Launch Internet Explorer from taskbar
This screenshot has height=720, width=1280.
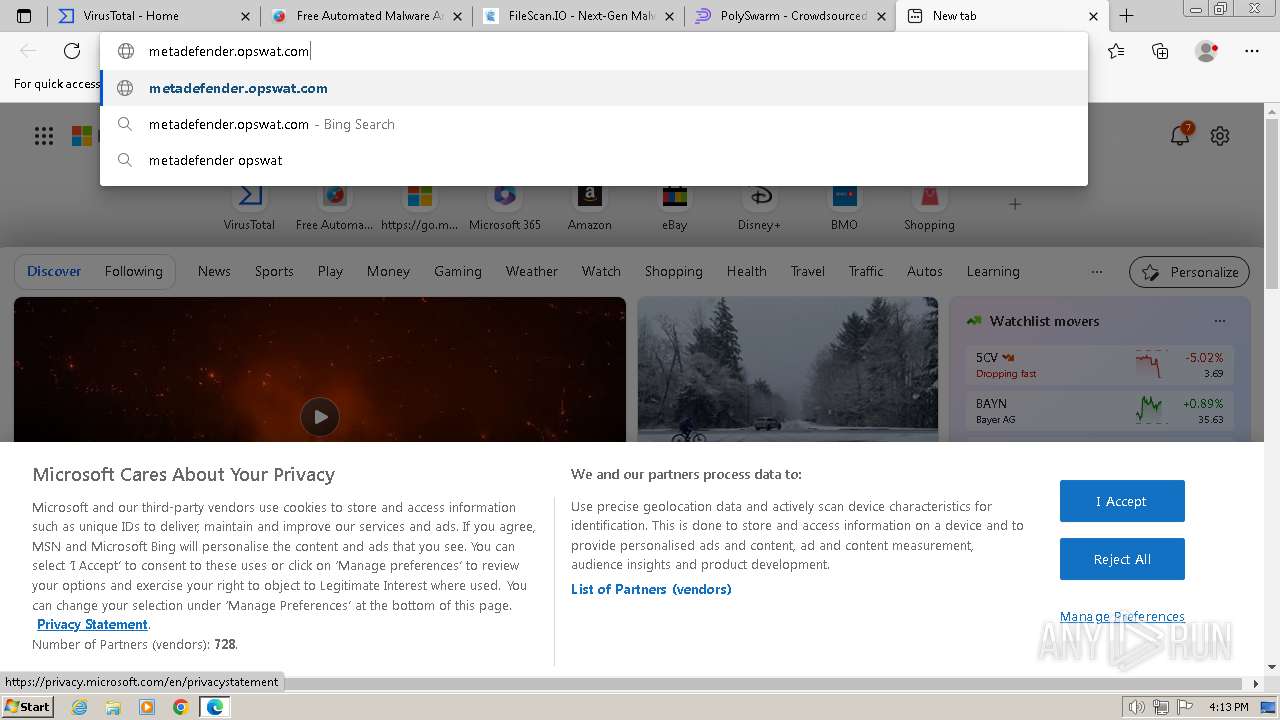[80, 707]
